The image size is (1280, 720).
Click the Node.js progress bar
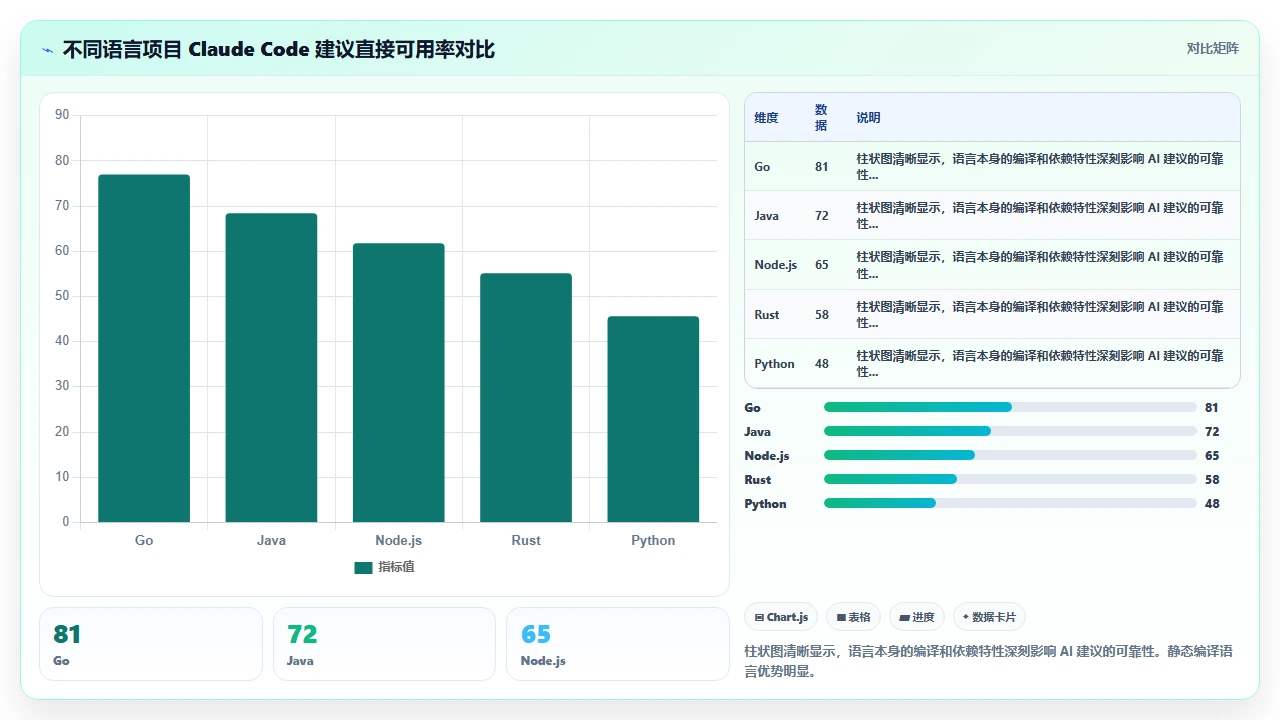[1010, 455]
